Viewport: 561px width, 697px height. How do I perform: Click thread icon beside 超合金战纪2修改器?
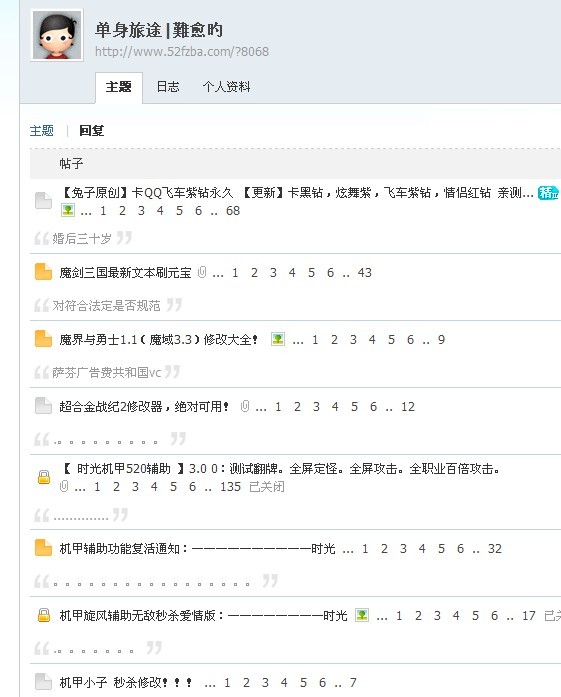coord(44,406)
